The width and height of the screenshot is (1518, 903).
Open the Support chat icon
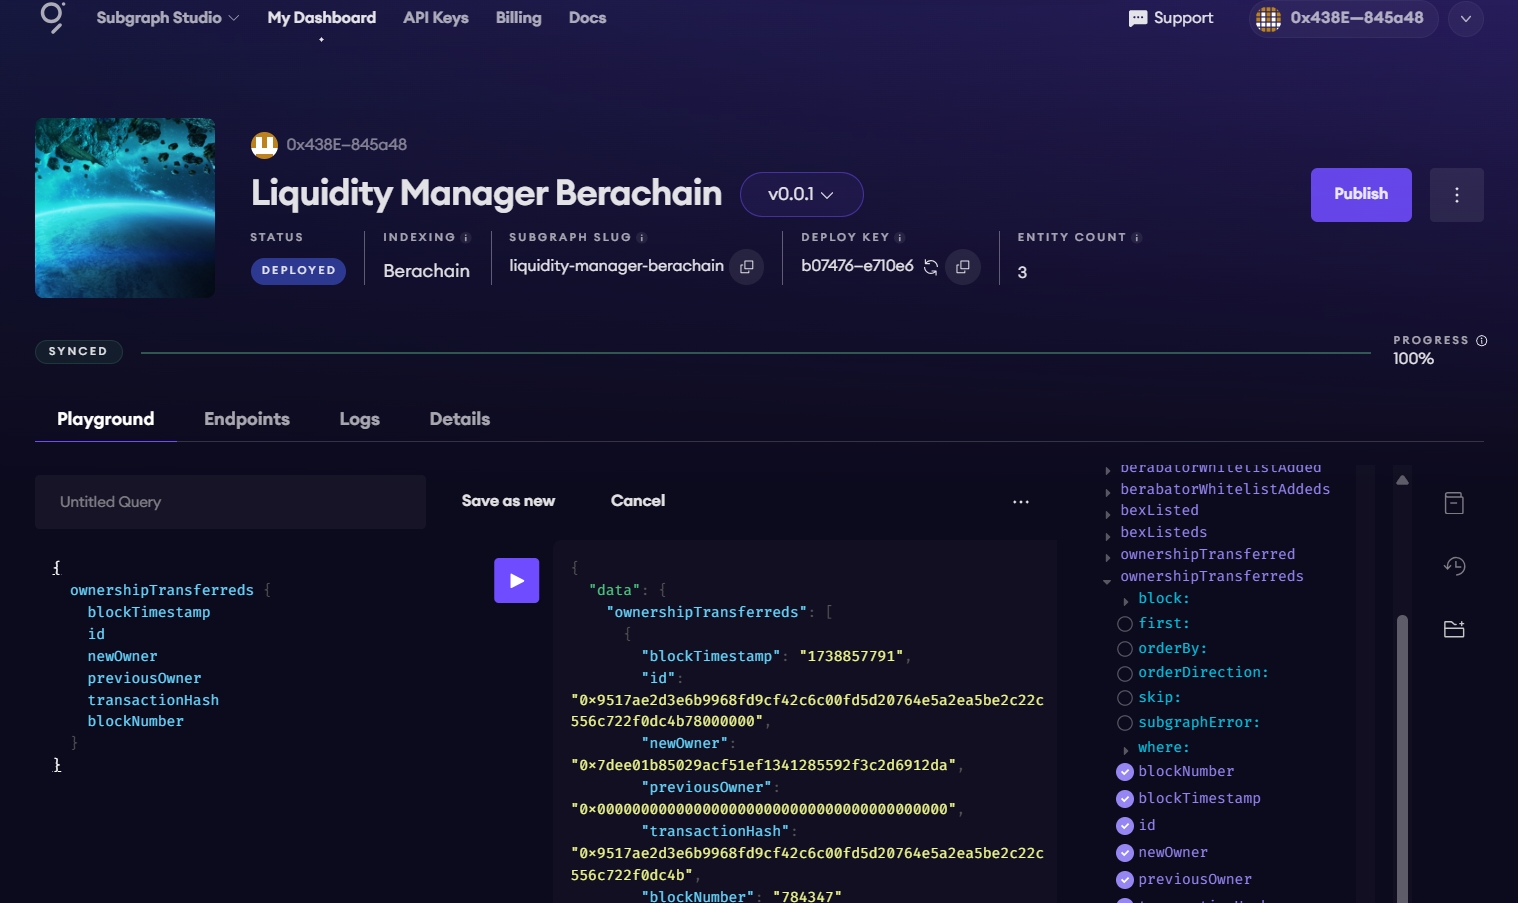tap(1138, 18)
